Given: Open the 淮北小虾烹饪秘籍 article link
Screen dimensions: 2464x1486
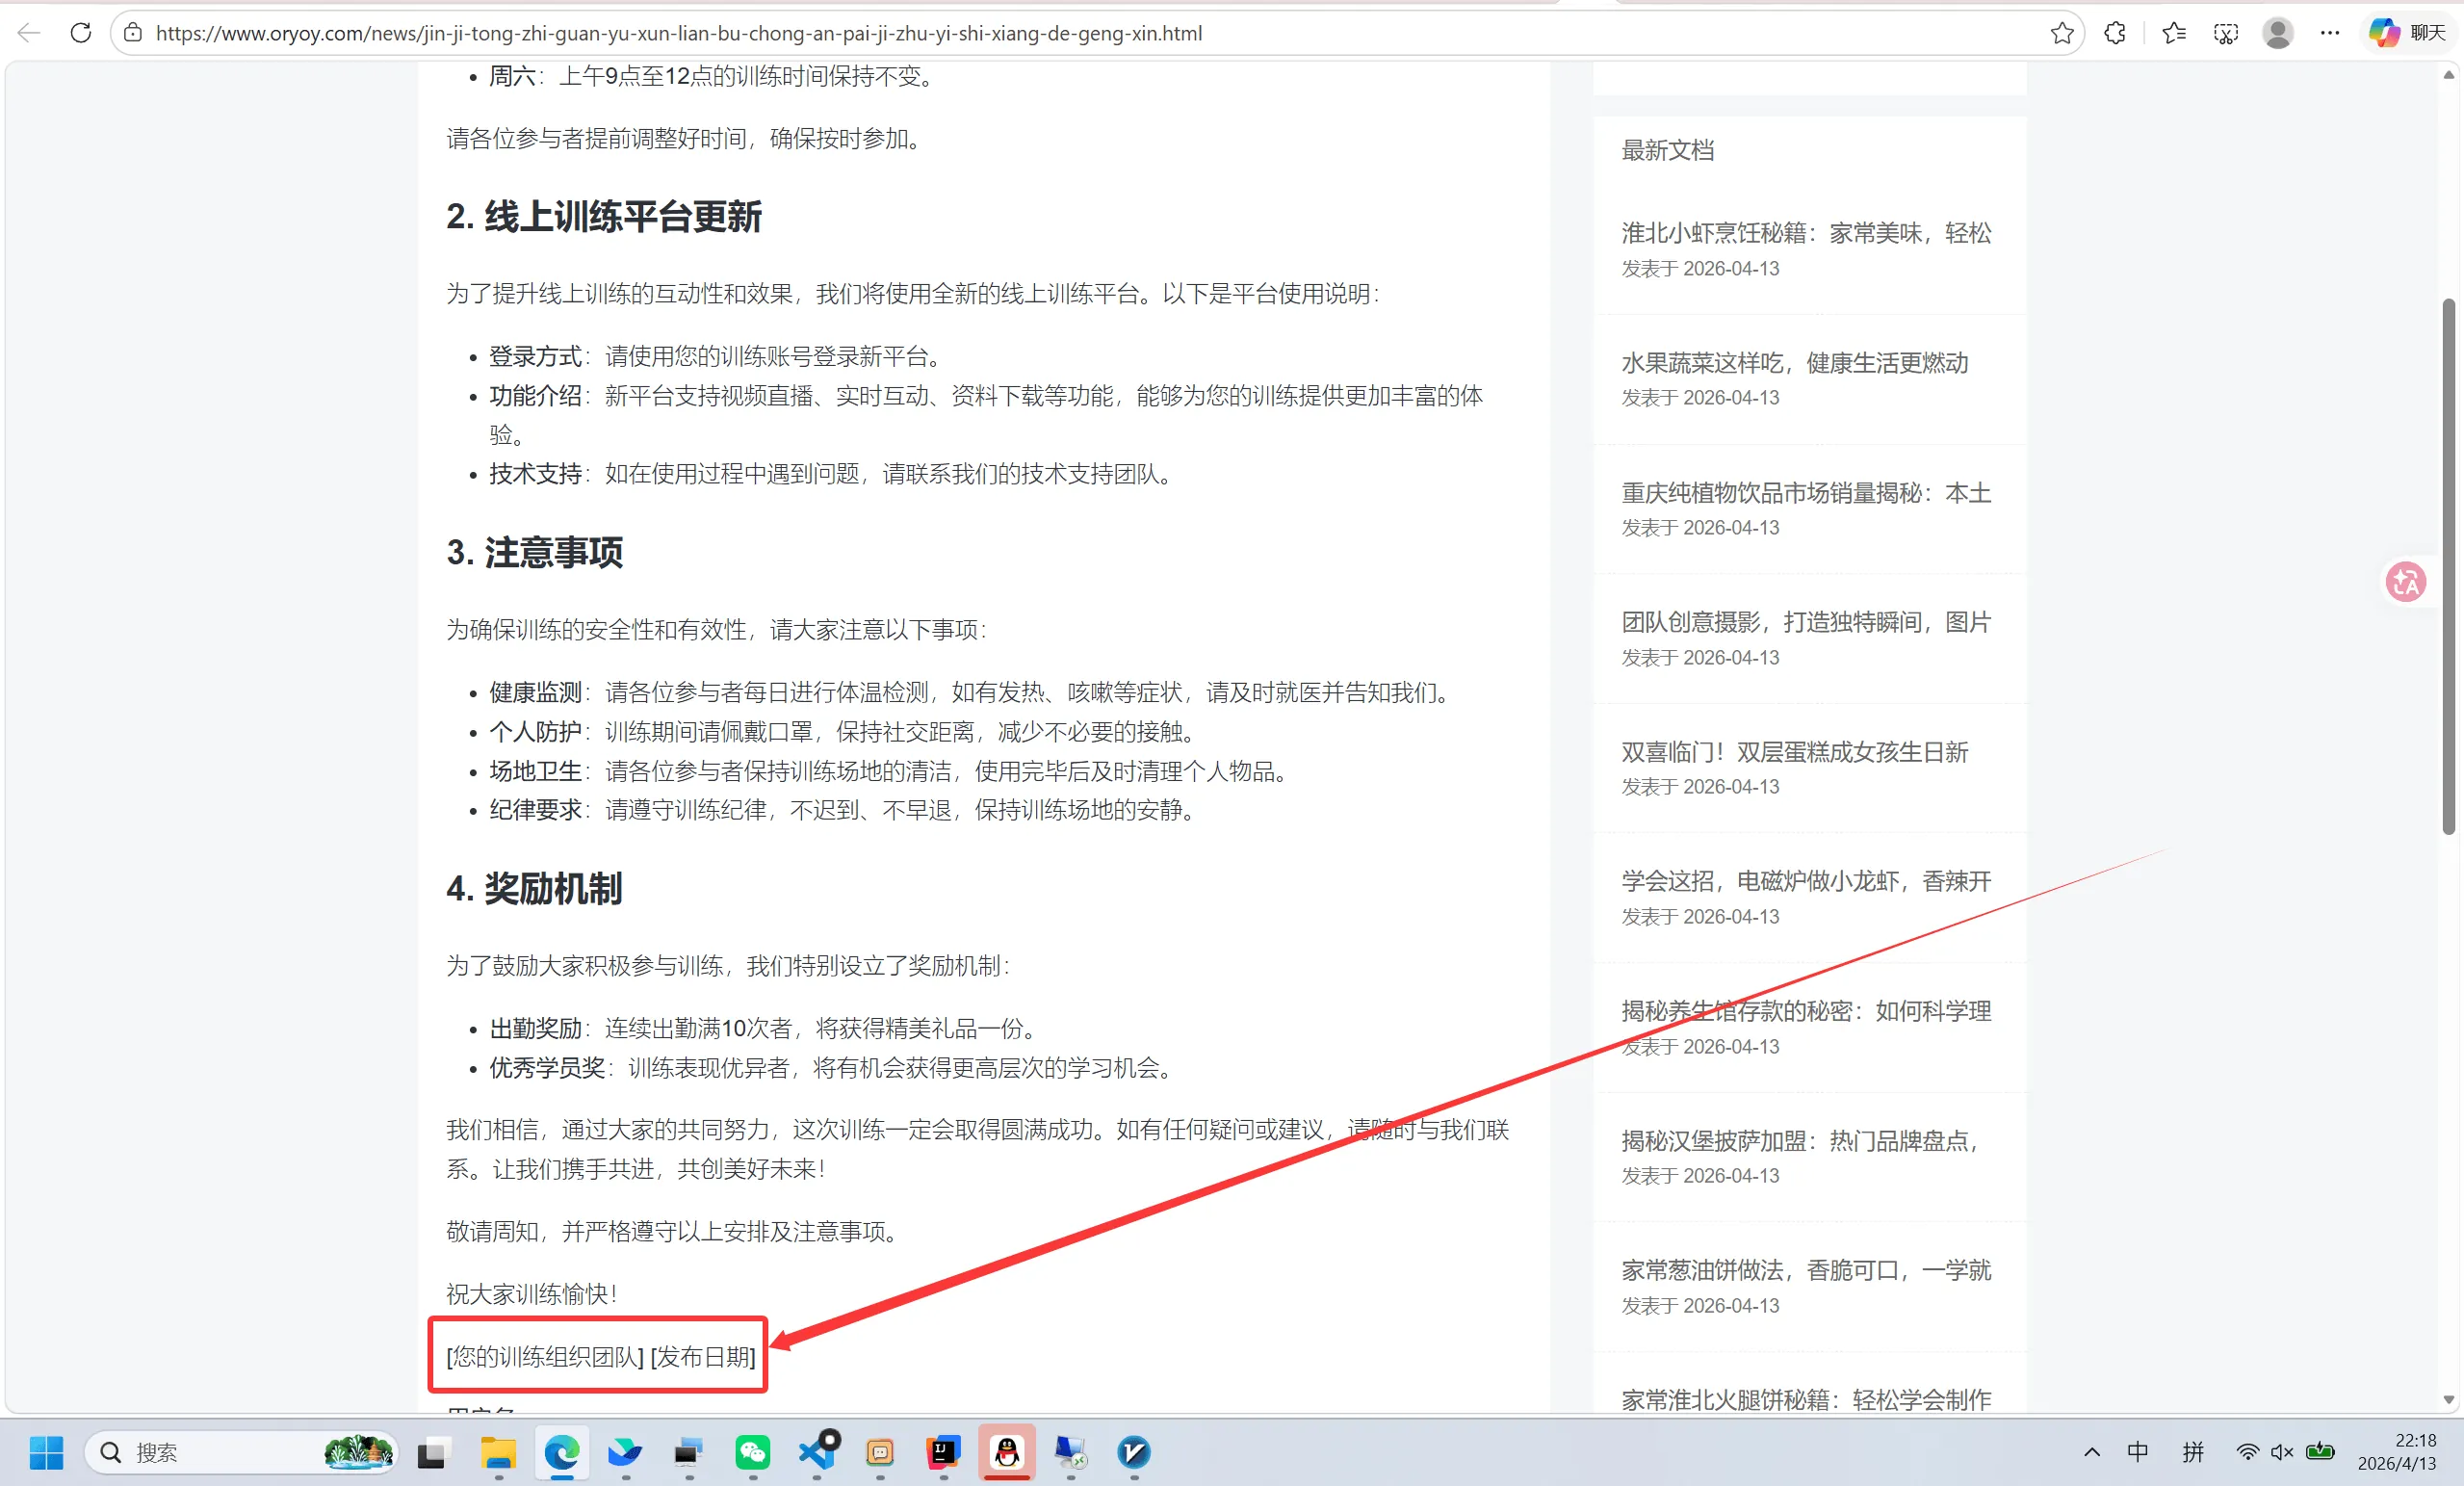Looking at the screenshot, I should (1805, 233).
